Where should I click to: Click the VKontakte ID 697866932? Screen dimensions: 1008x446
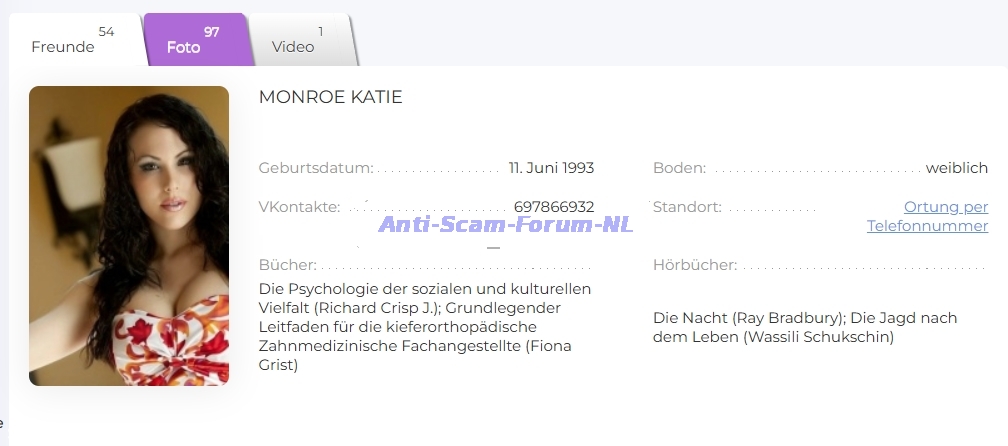(x=553, y=207)
